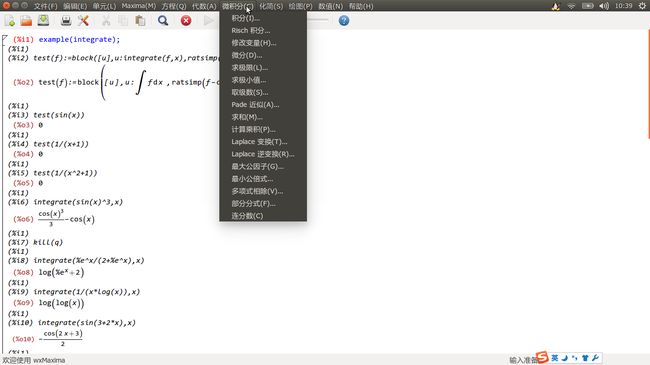The height and width of the screenshot is (365, 650).
Task: Choose Laplace 变换(T)... menu entry
Action: 263,142
